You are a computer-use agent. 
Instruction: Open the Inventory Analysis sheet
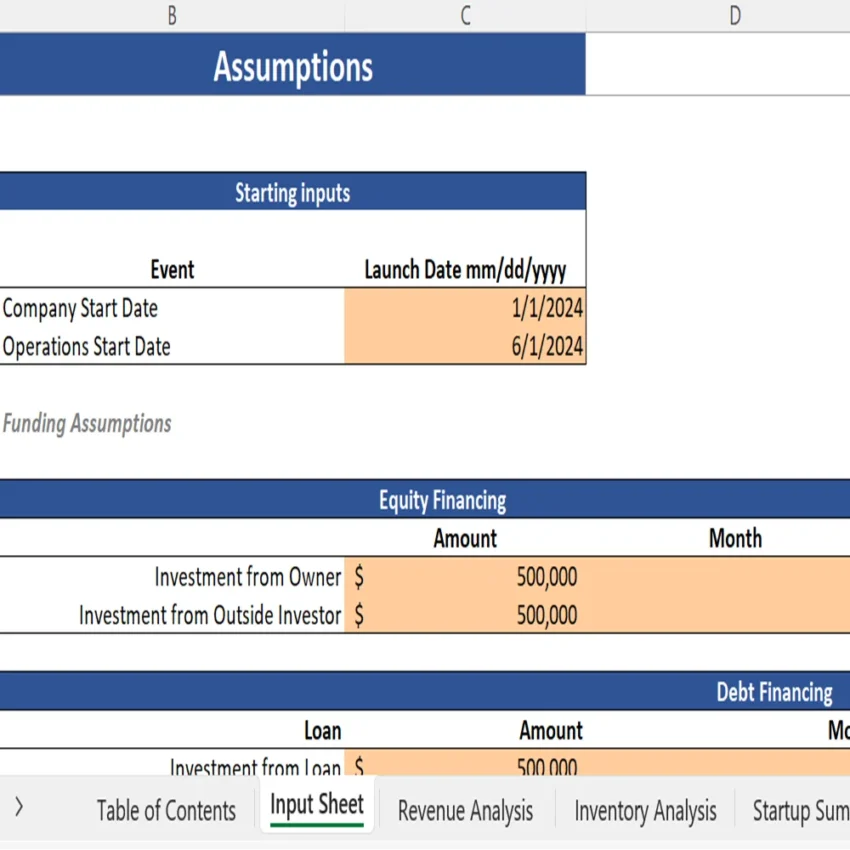(645, 810)
